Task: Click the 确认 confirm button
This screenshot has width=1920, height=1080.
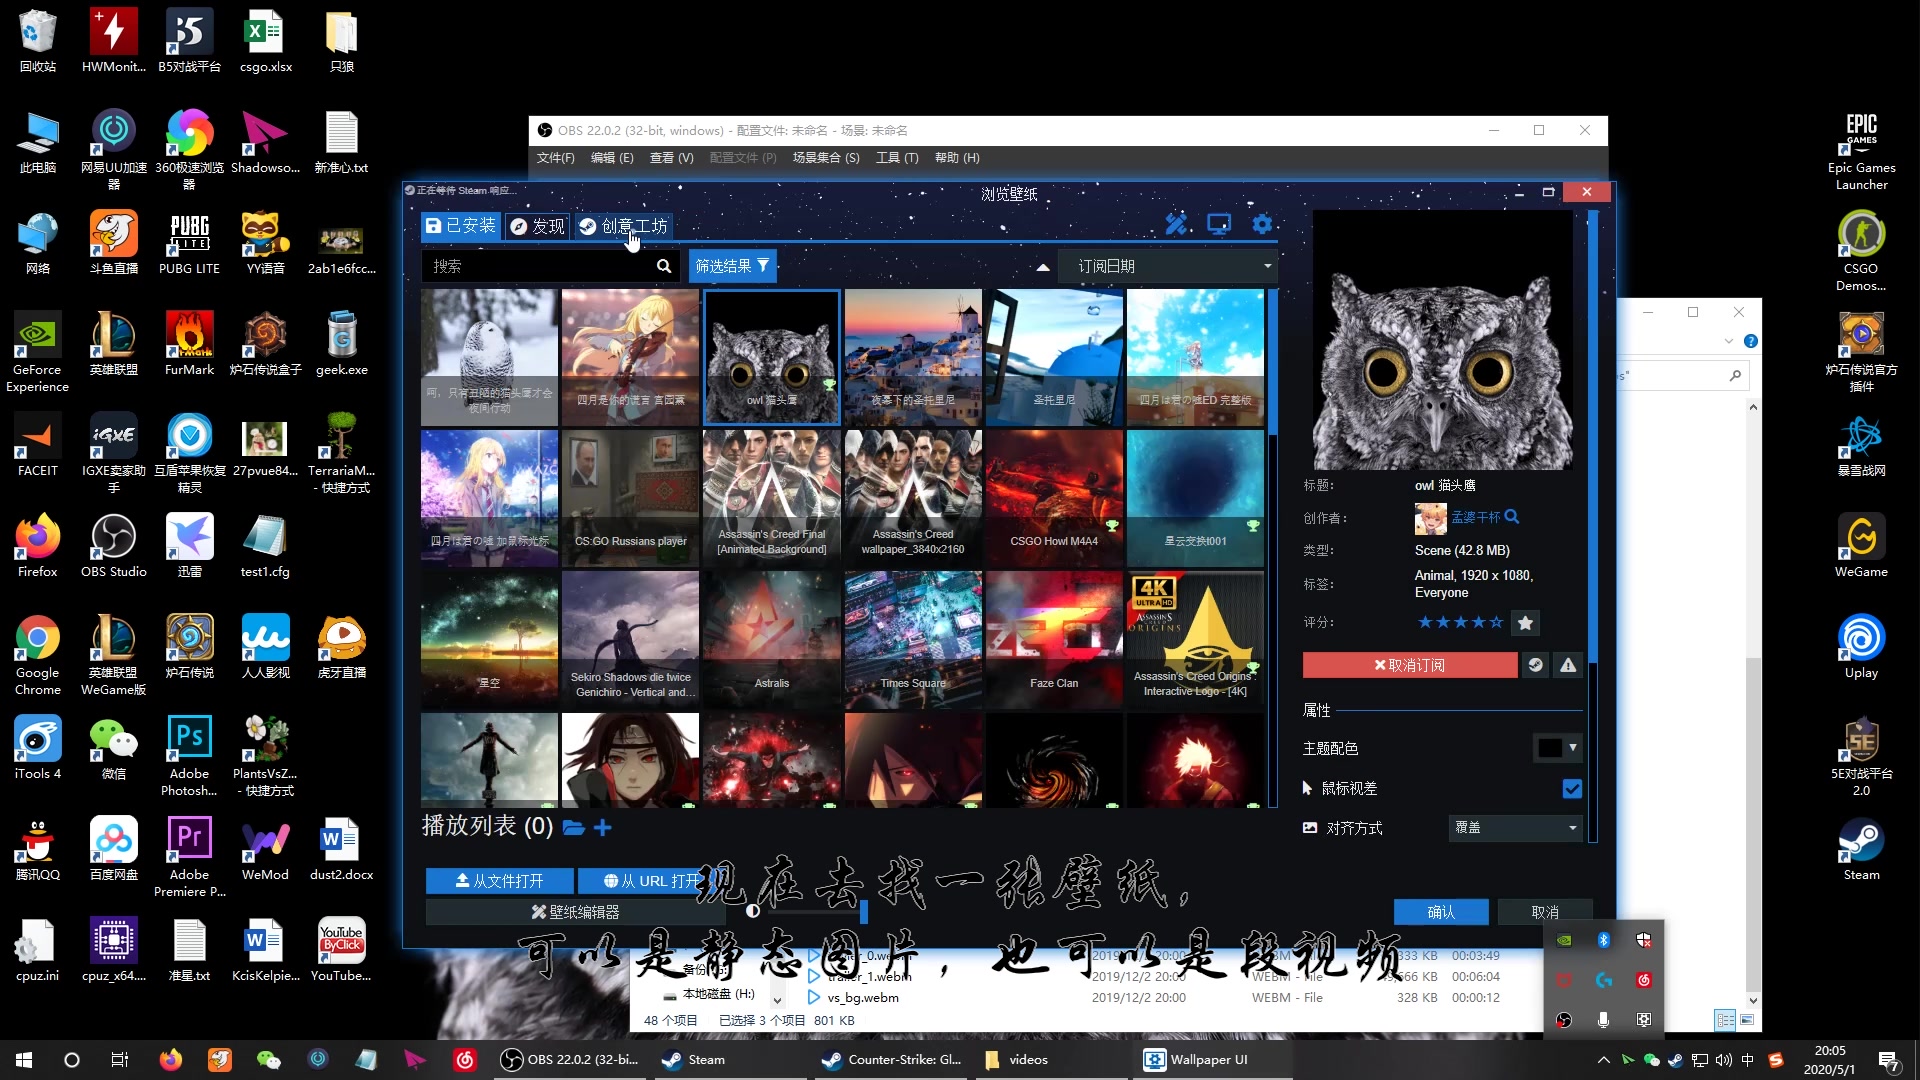Action: [x=1441, y=912]
